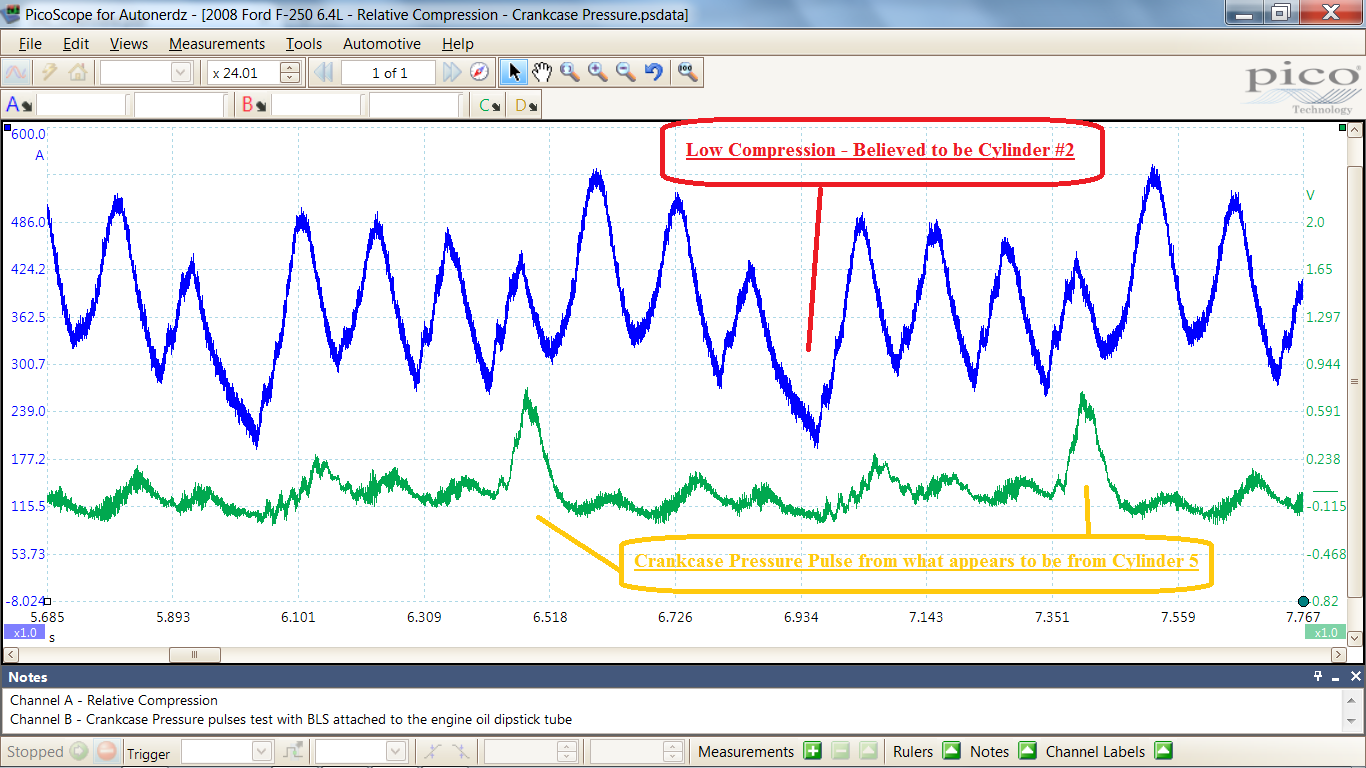Image resolution: width=1366 pixels, height=768 pixels.
Task: Click the Channel B crankcase notes line
Action: (291, 719)
